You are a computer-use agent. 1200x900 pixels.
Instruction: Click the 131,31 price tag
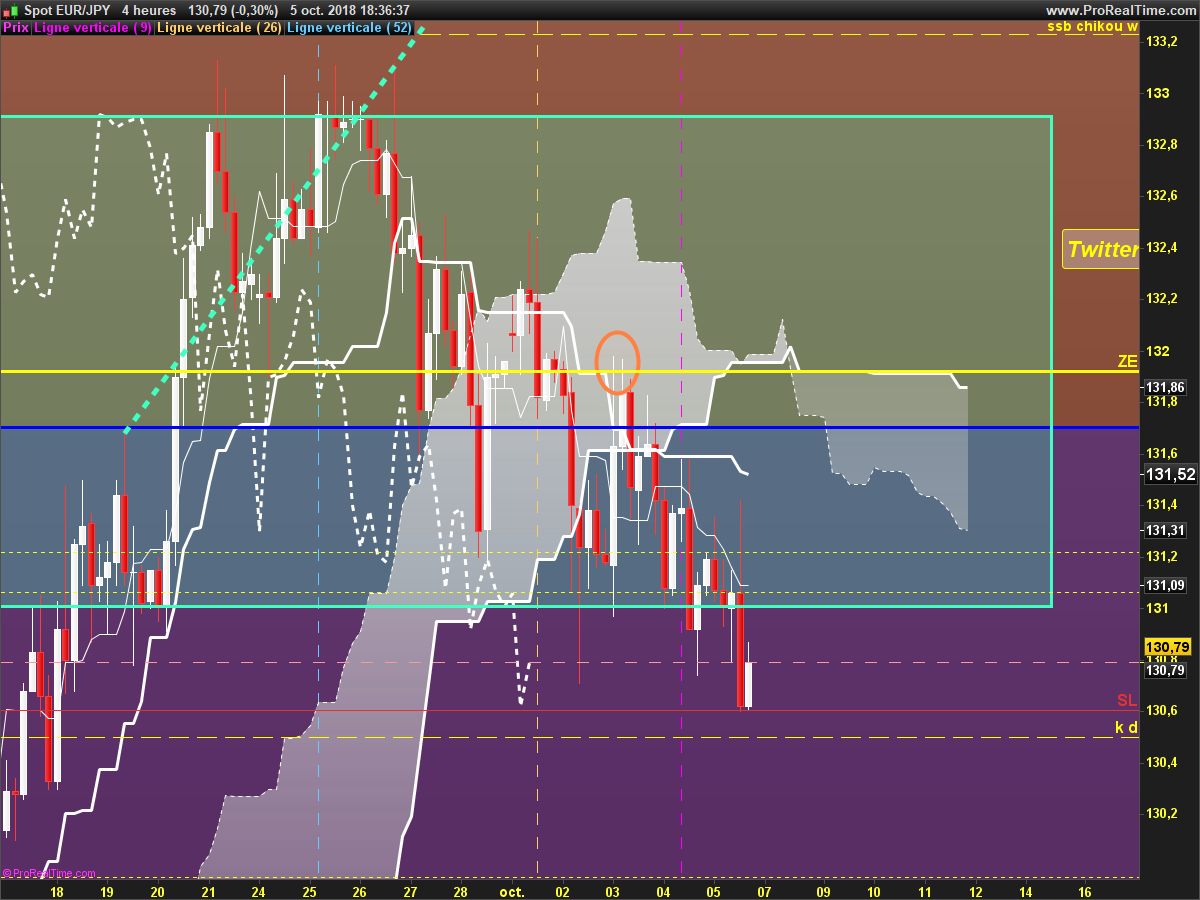[1165, 531]
